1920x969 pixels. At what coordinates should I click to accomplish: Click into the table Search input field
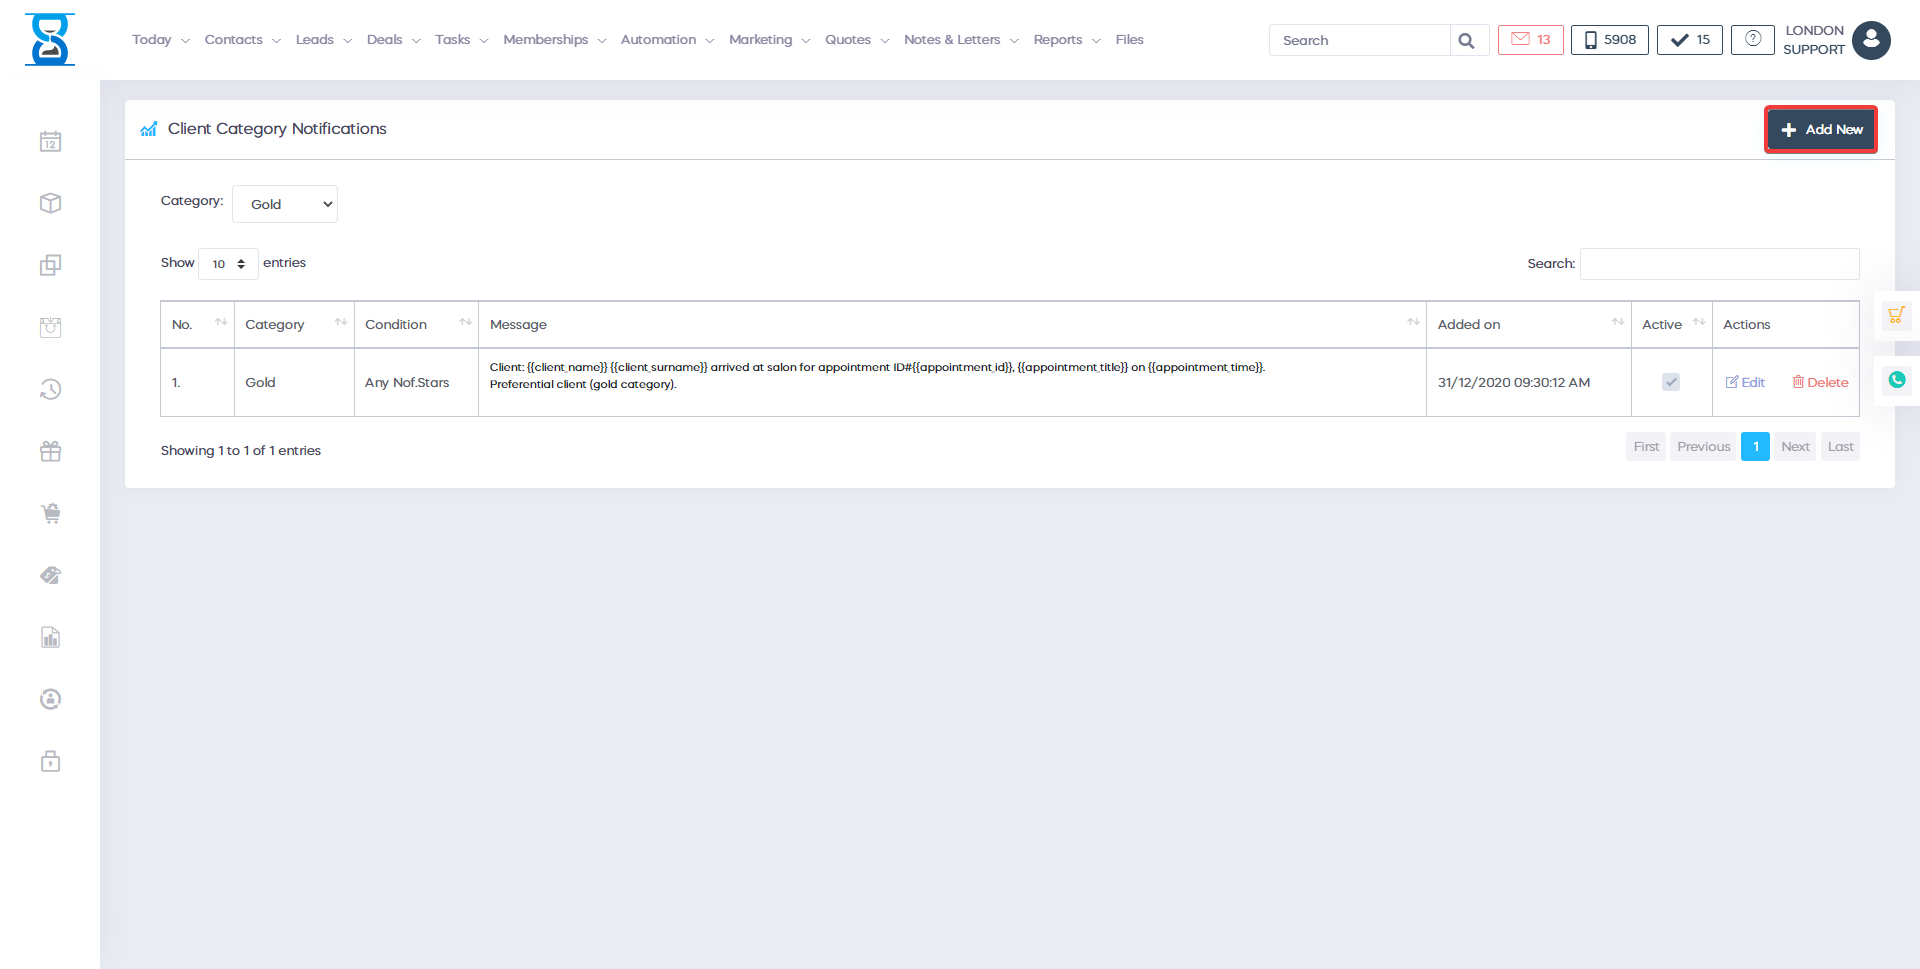tap(1719, 264)
